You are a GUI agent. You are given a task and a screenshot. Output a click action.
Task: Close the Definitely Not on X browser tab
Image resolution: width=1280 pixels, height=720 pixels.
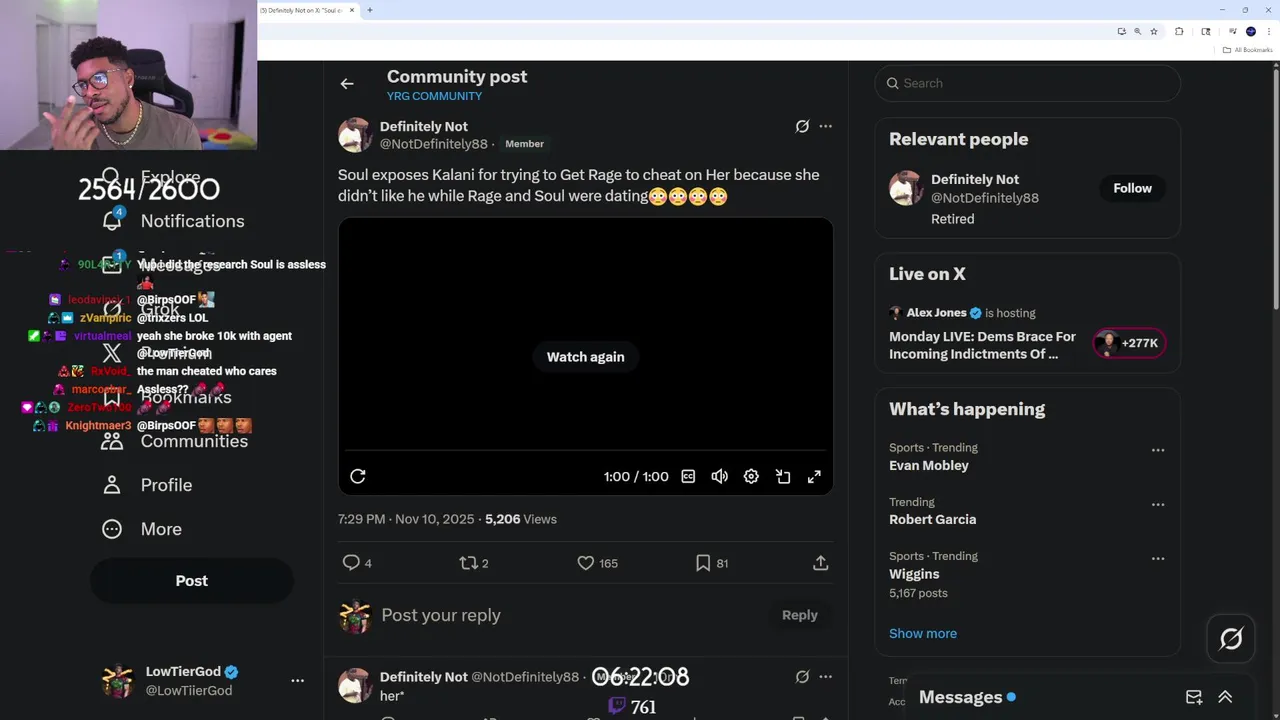(x=352, y=10)
